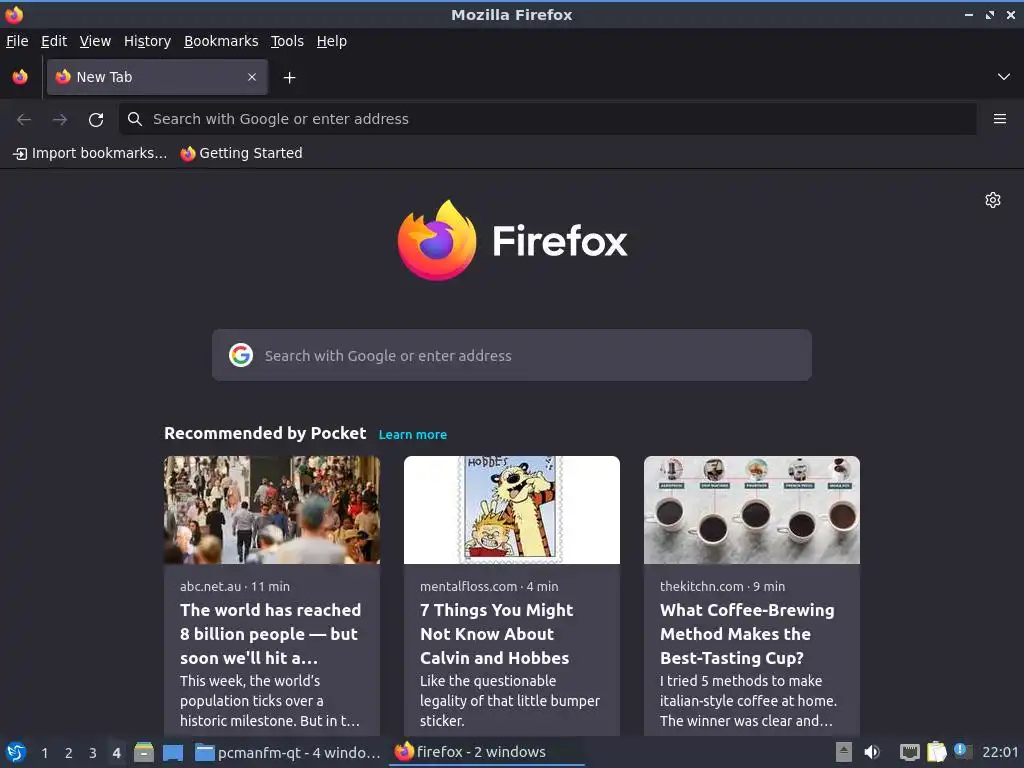Open 'The world has reached 8 billion people' headline
Screen dimensions: 1024x768
270,634
